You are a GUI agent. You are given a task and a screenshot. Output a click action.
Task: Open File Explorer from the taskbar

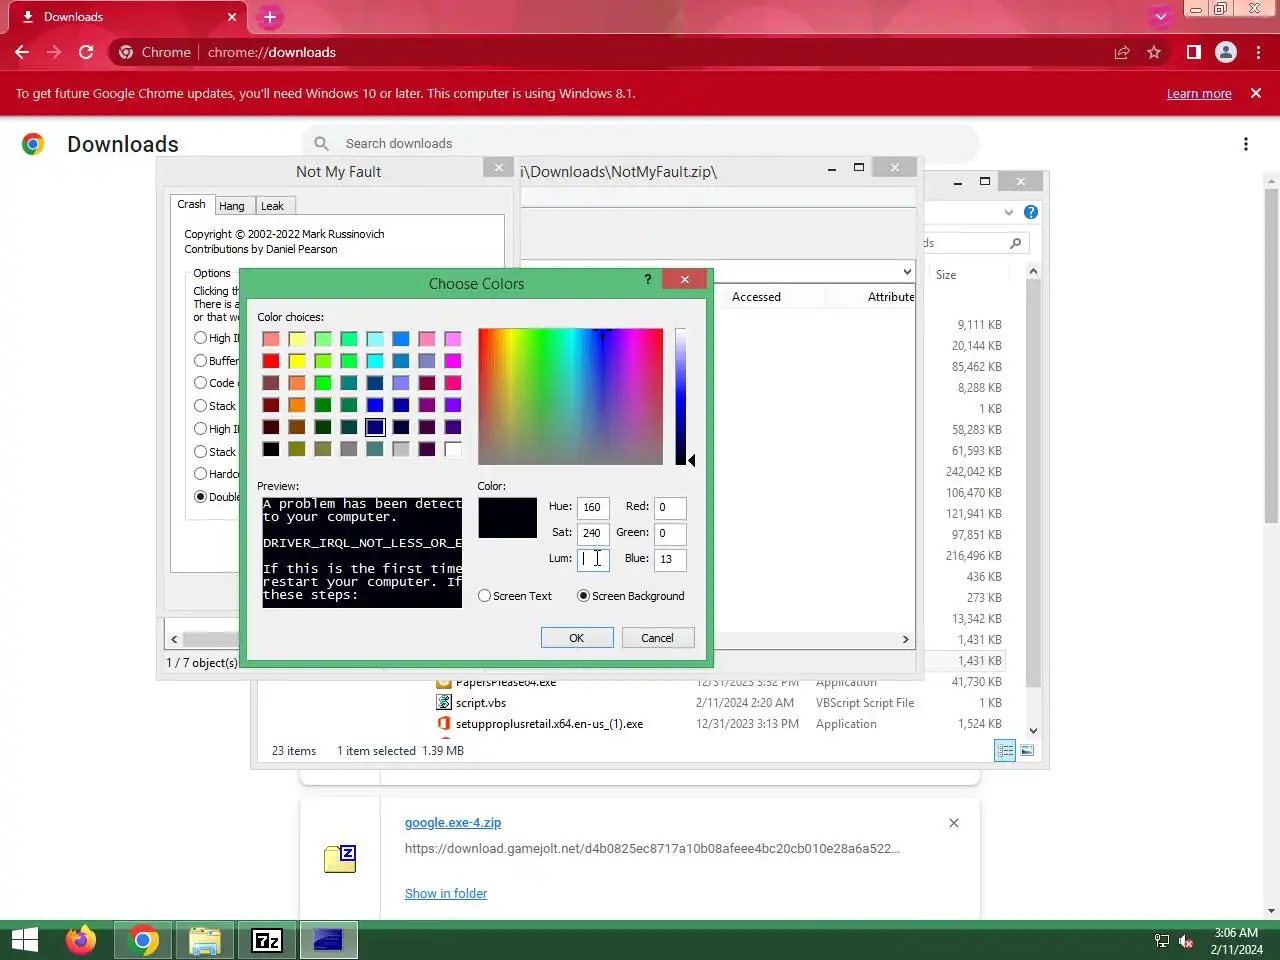click(x=205, y=940)
